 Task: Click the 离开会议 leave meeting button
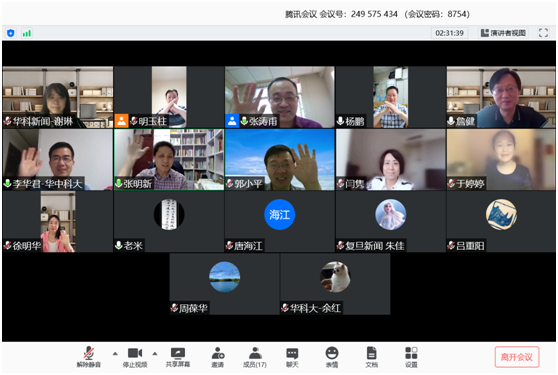517,357
